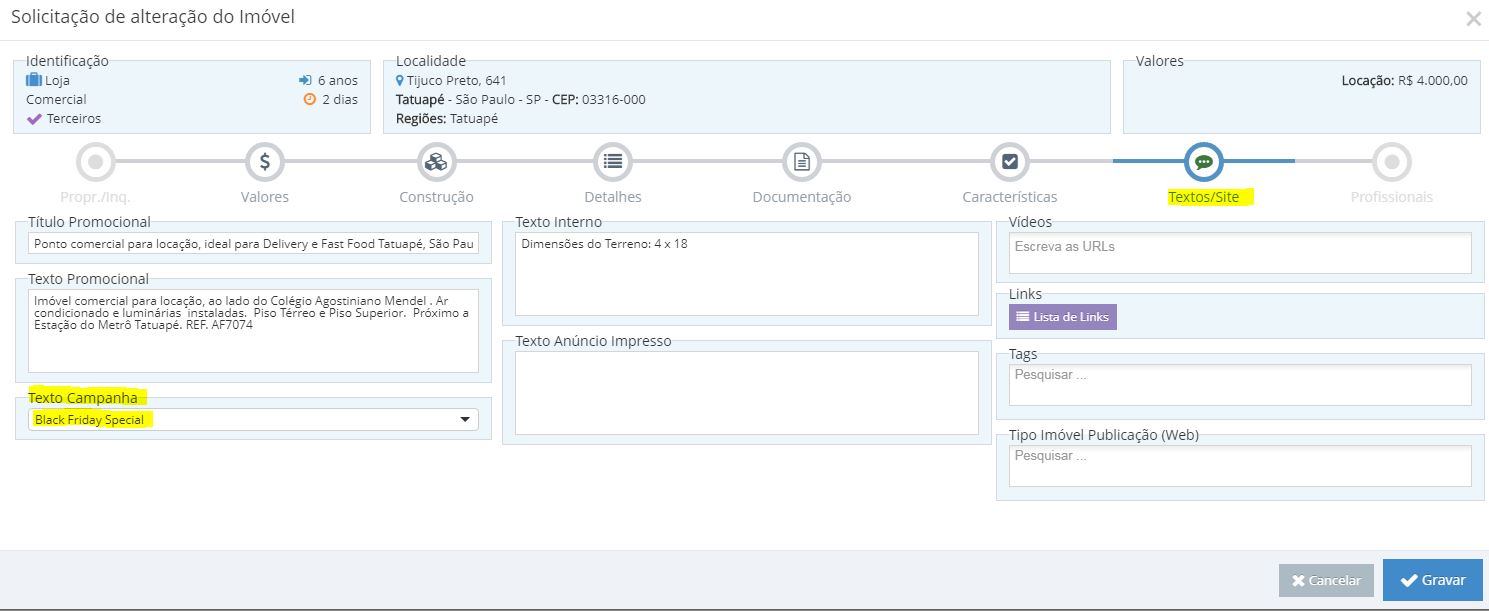Open the Lista de Links button
The height and width of the screenshot is (611, 1489).
coord(1062,317)
